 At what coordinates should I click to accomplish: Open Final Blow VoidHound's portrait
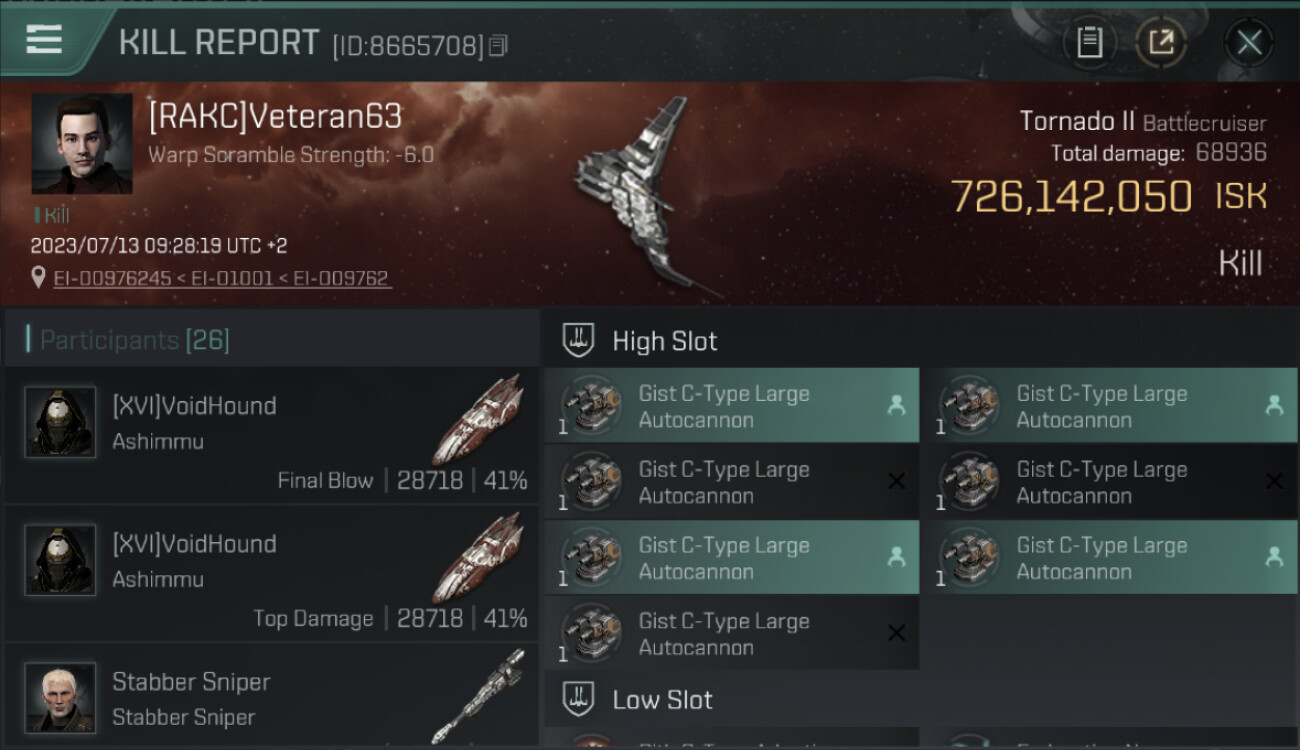(x=60, y=422)
